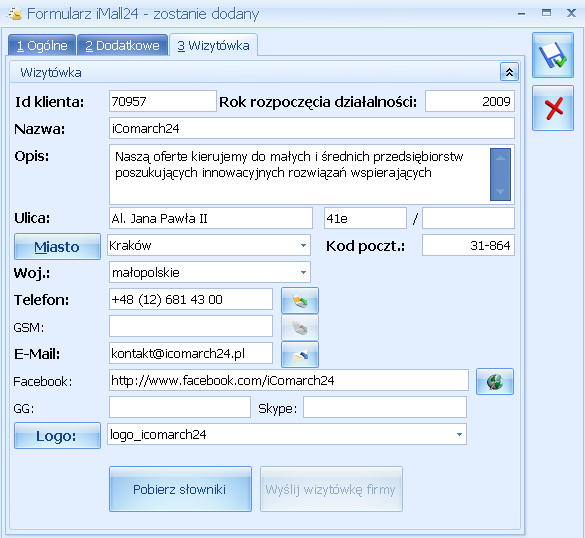Image resolution: width=585 pixels, height=538 pixels.
Task: Save the form with the floppy disk icon
Action: point(553,55)
